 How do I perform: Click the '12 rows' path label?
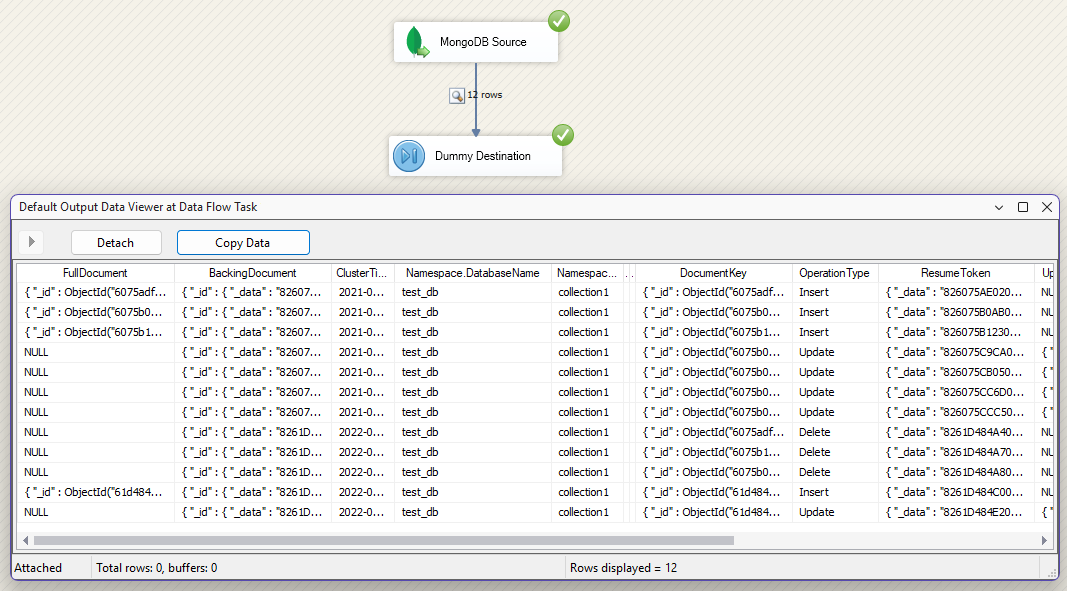click(485, 95)
